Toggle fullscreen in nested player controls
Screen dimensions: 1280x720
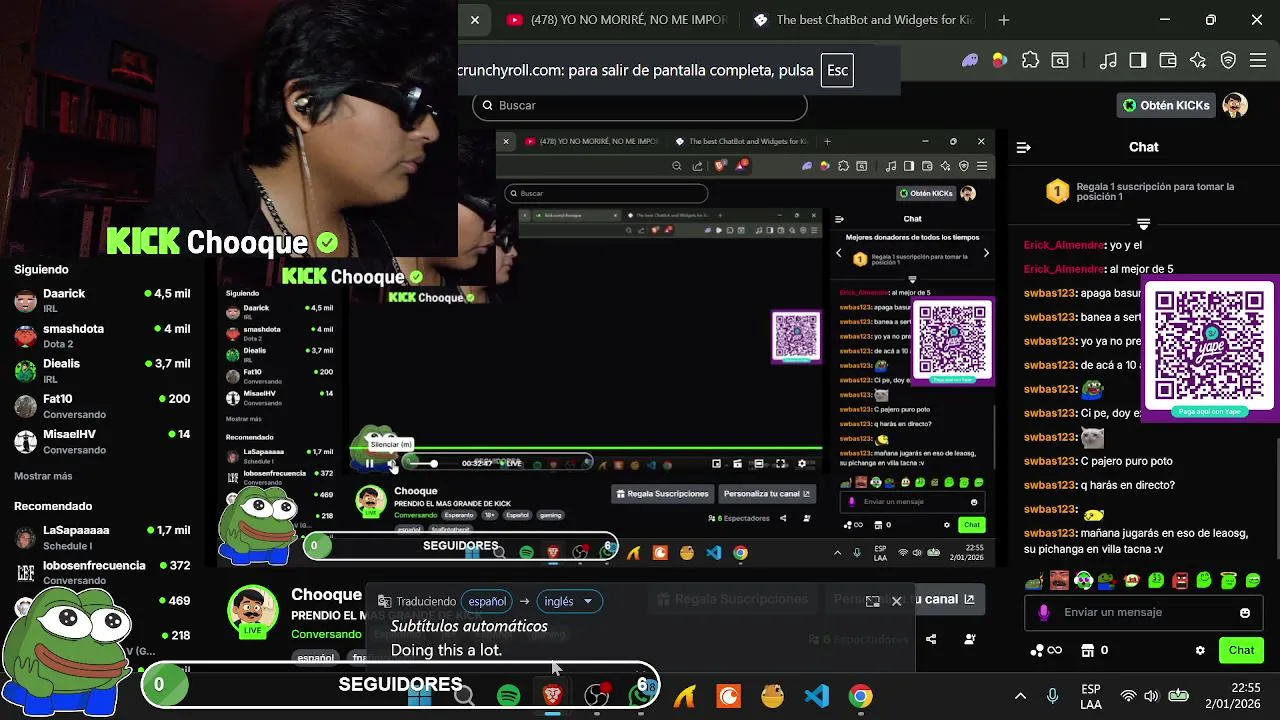coord(780,464)
